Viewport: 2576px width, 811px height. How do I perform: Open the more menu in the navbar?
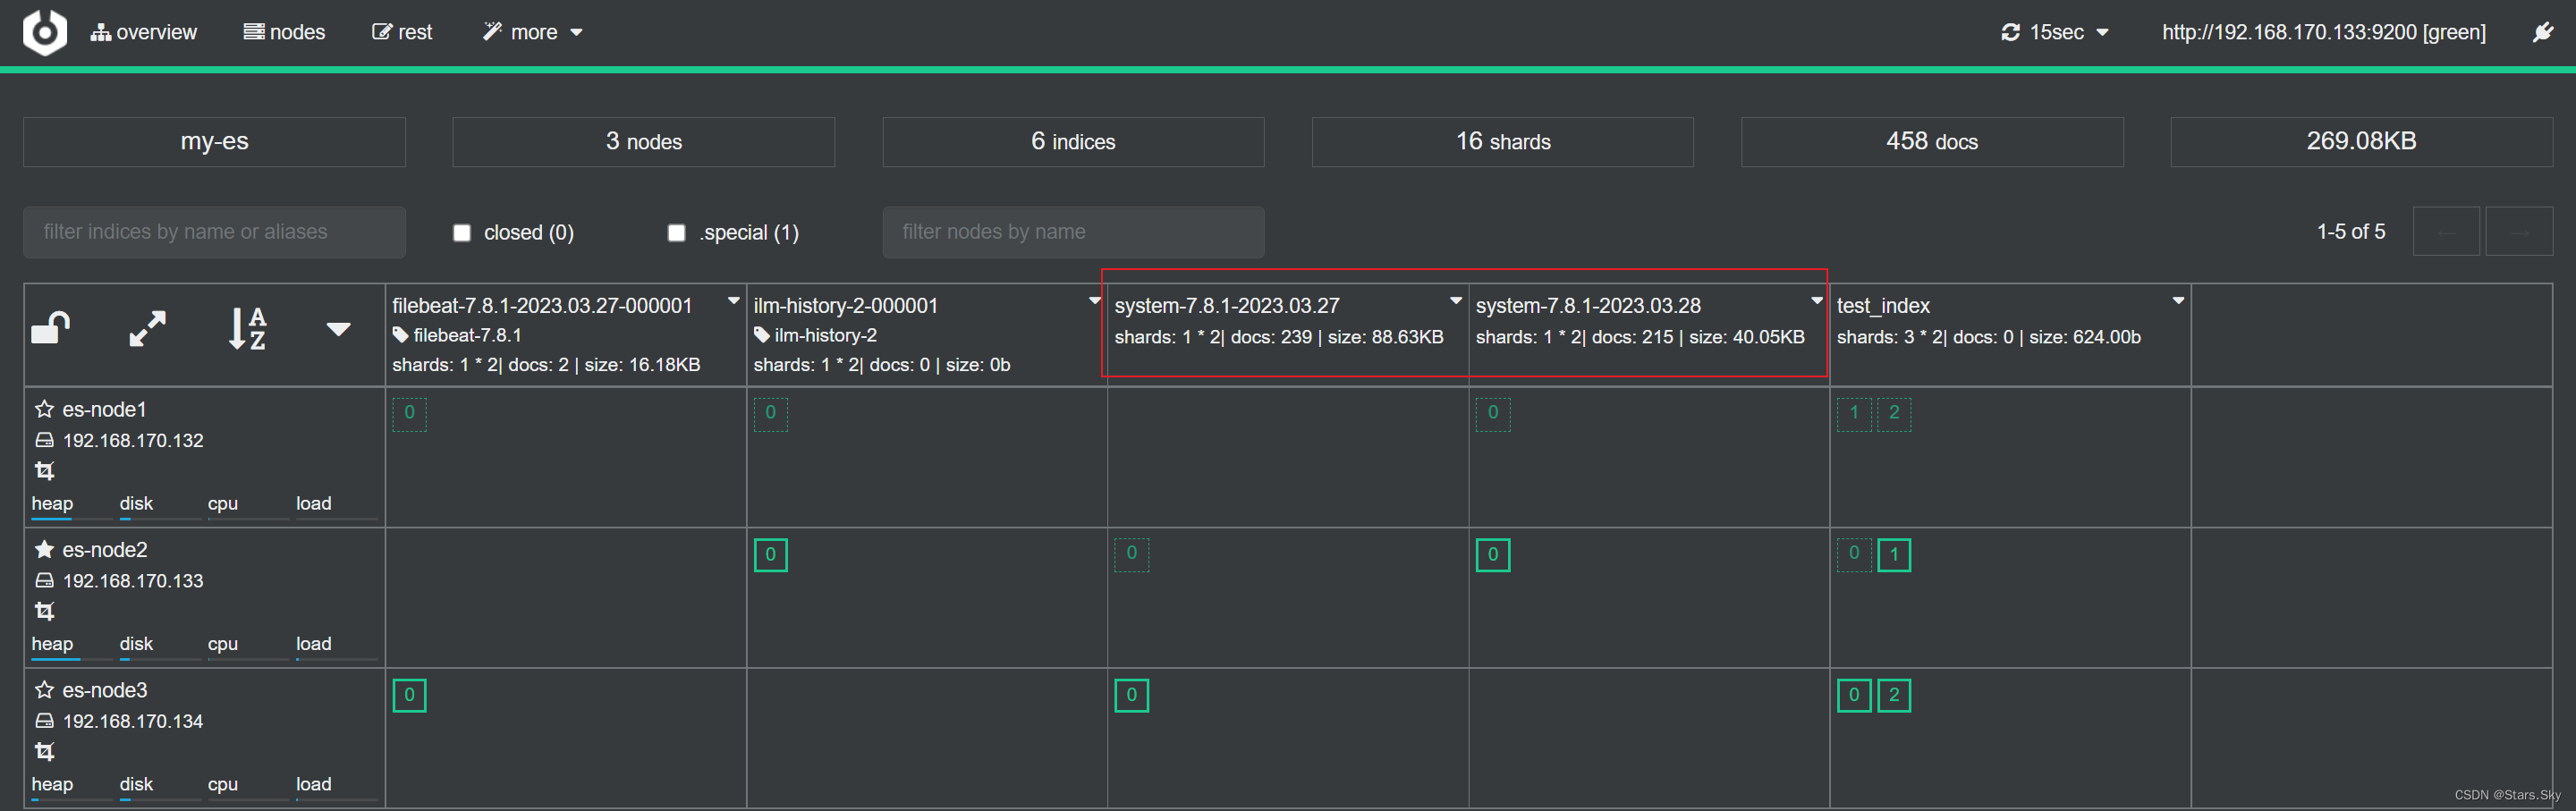(x=532, y=31)
